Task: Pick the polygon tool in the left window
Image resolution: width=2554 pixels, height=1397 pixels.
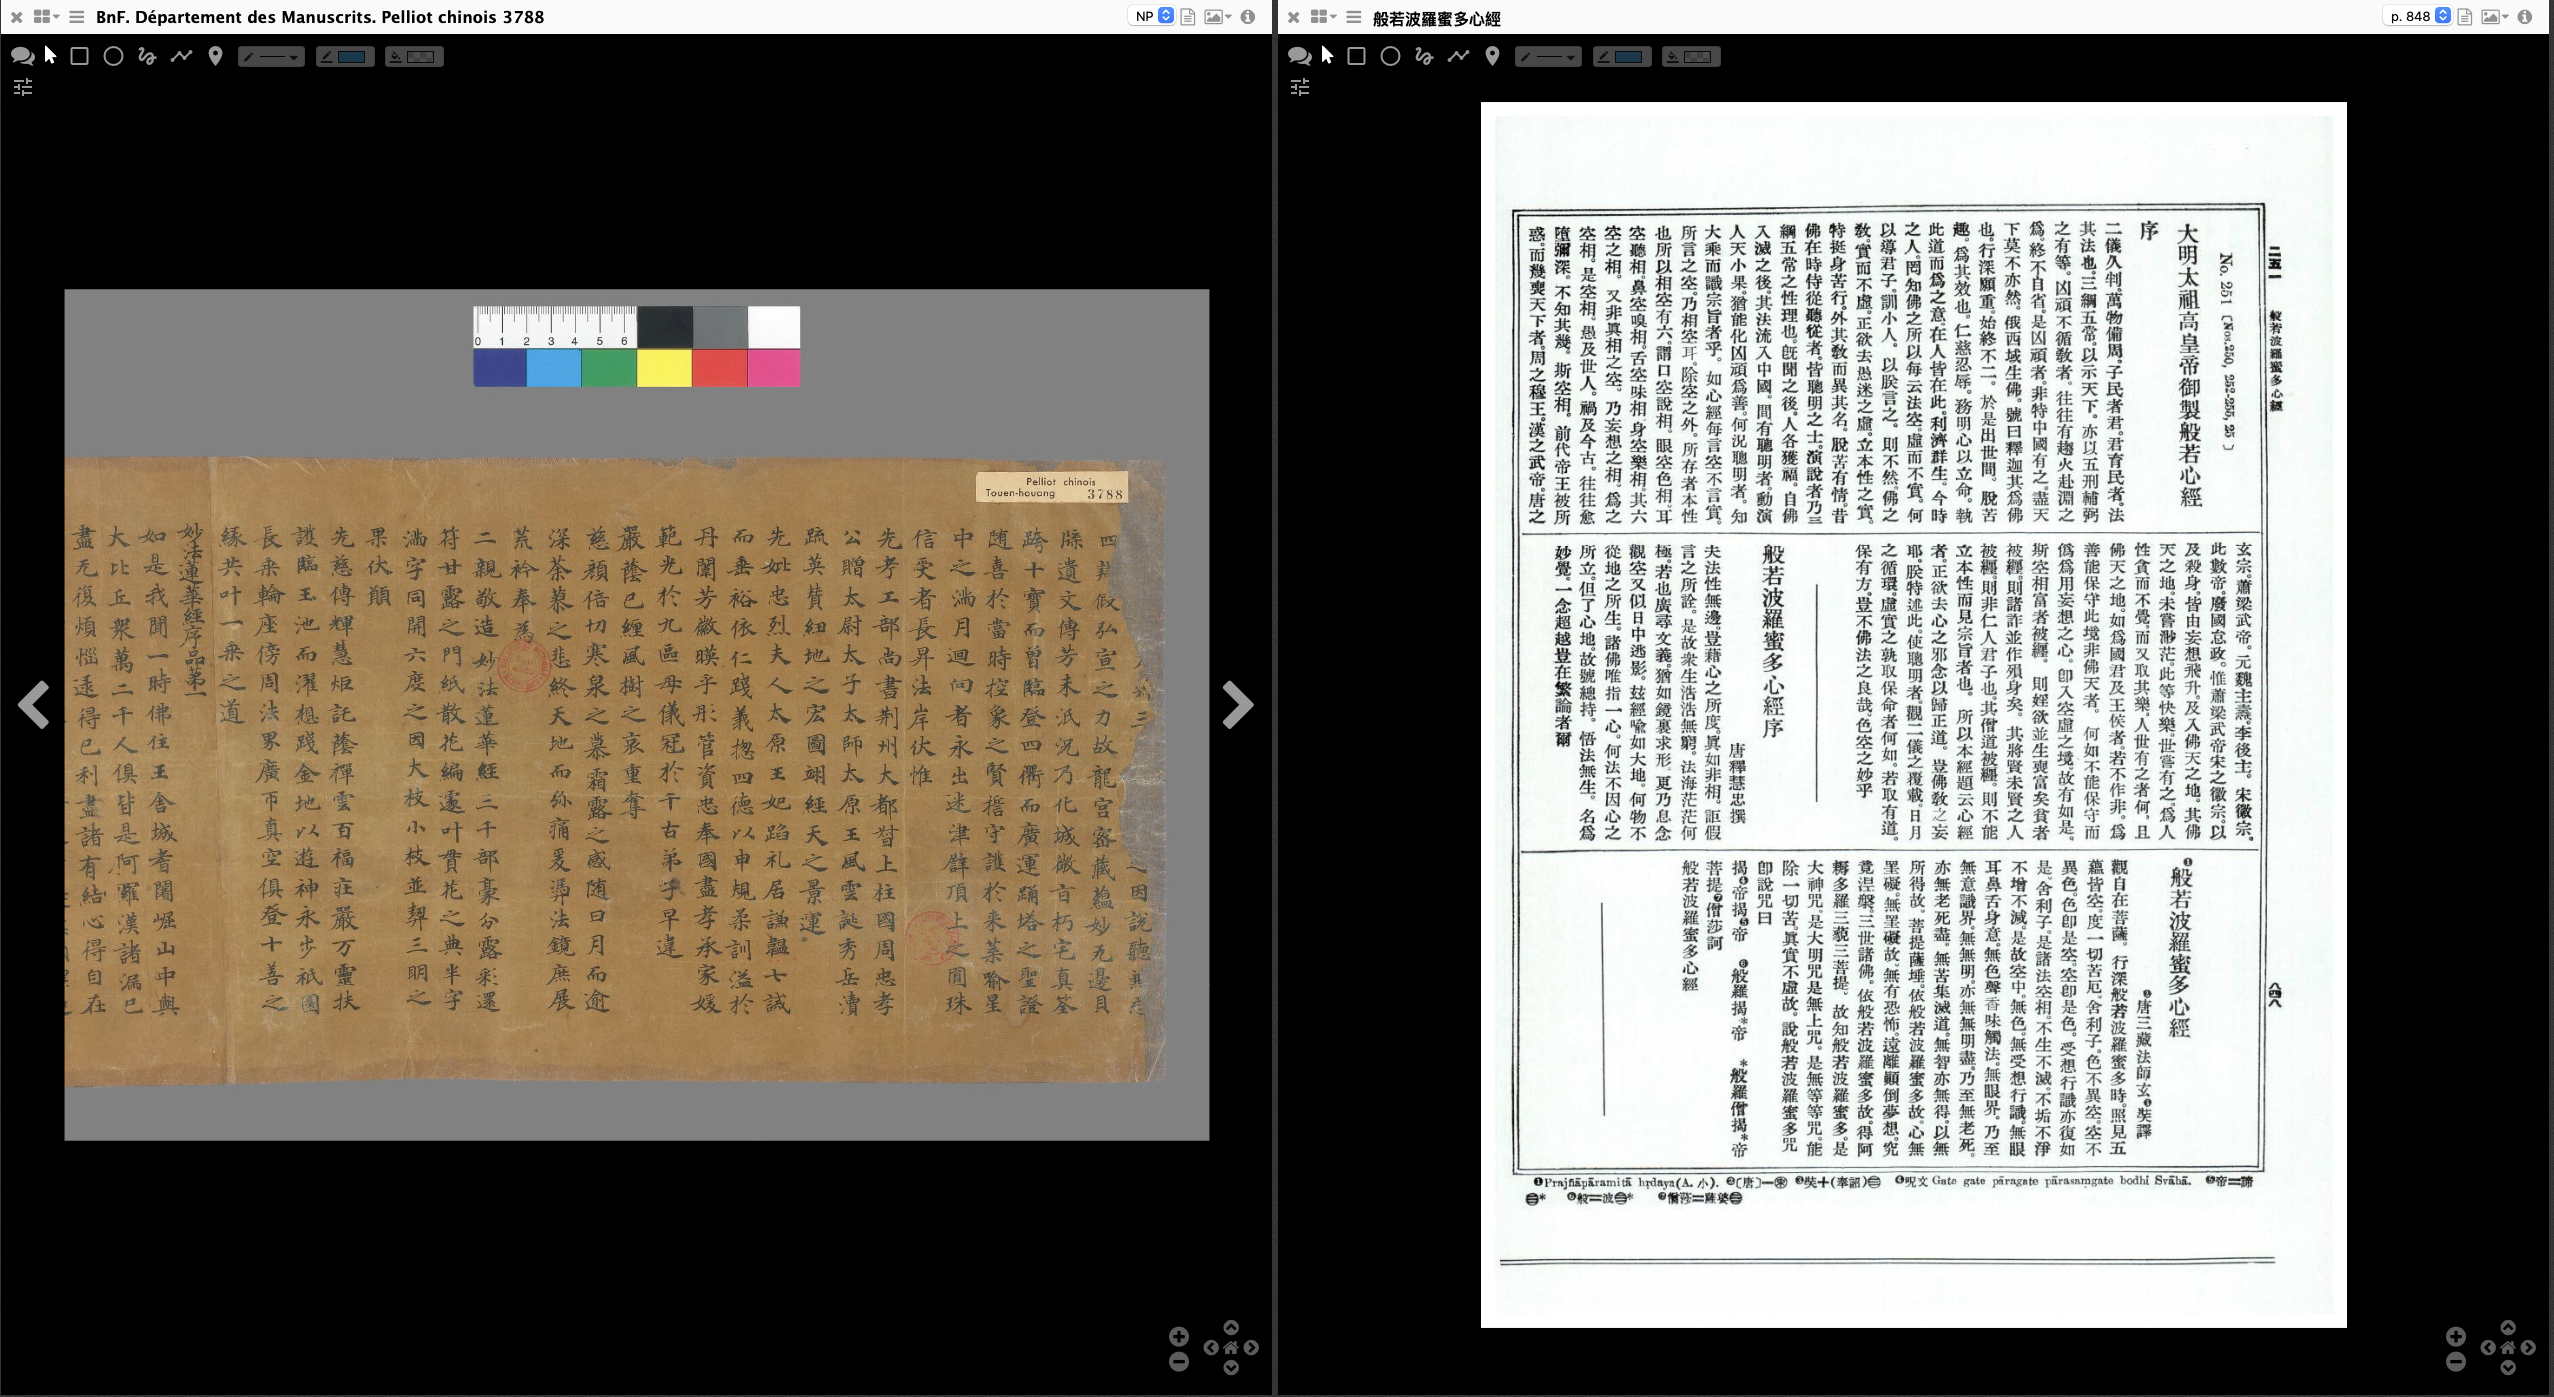Action: (181, 56)
